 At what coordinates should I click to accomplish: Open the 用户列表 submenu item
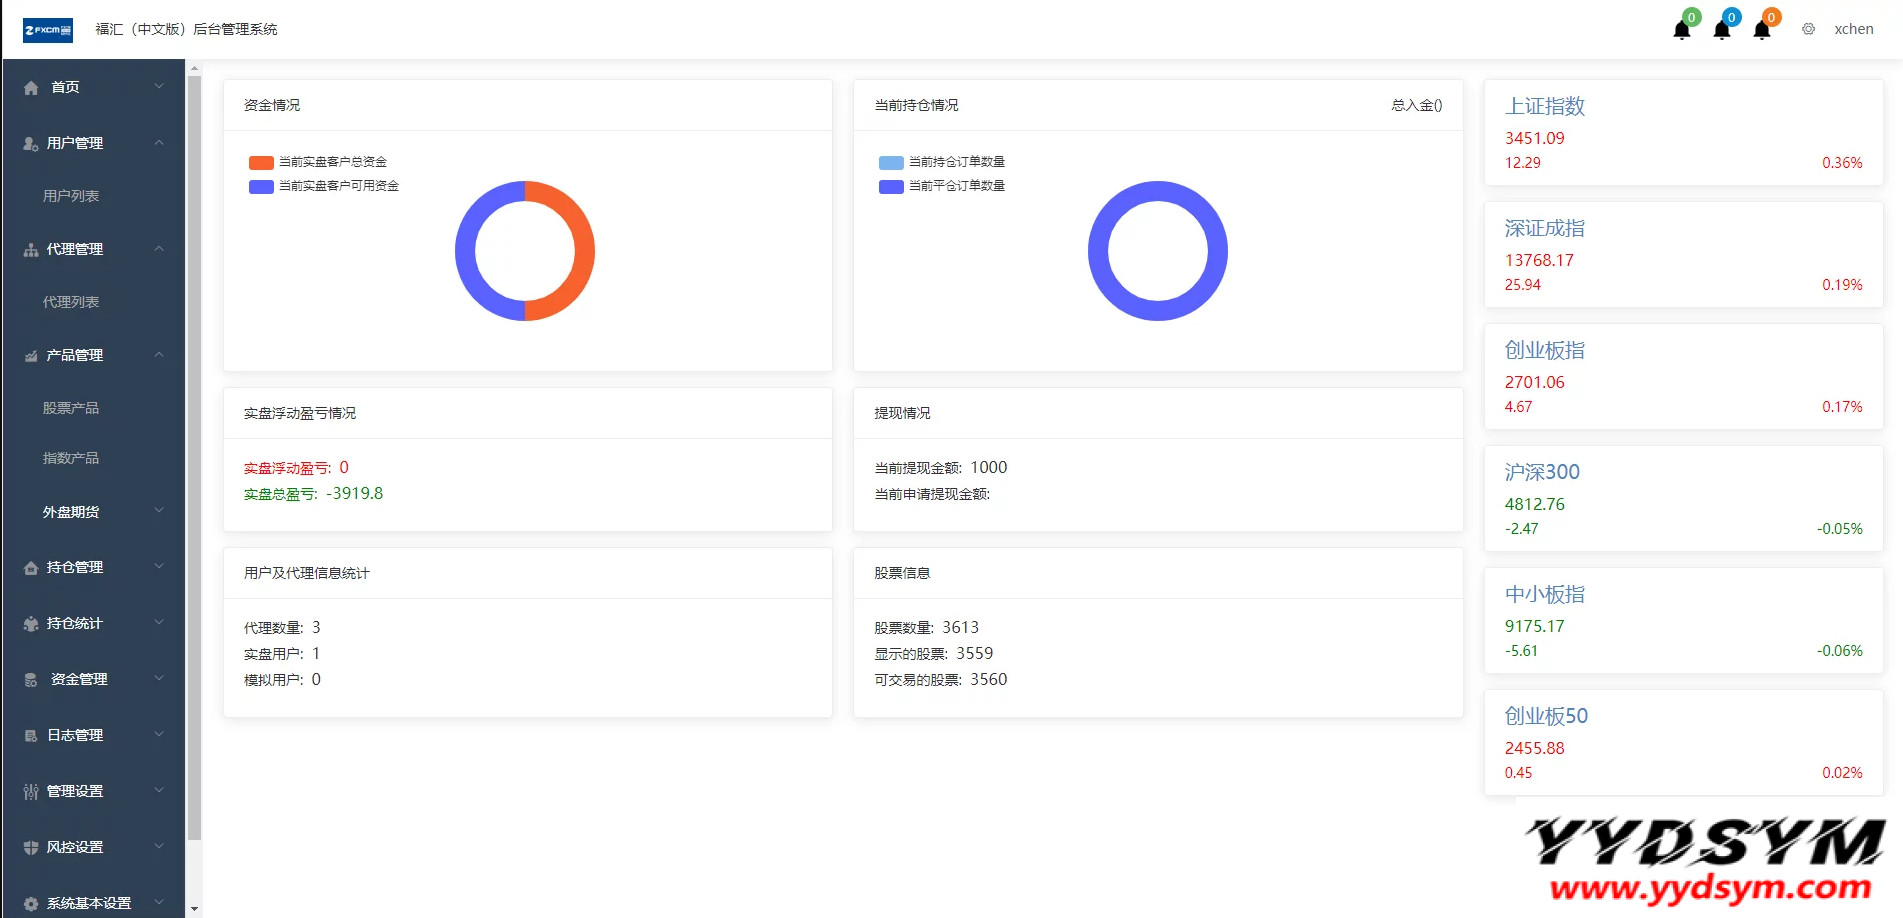[71, 196]
